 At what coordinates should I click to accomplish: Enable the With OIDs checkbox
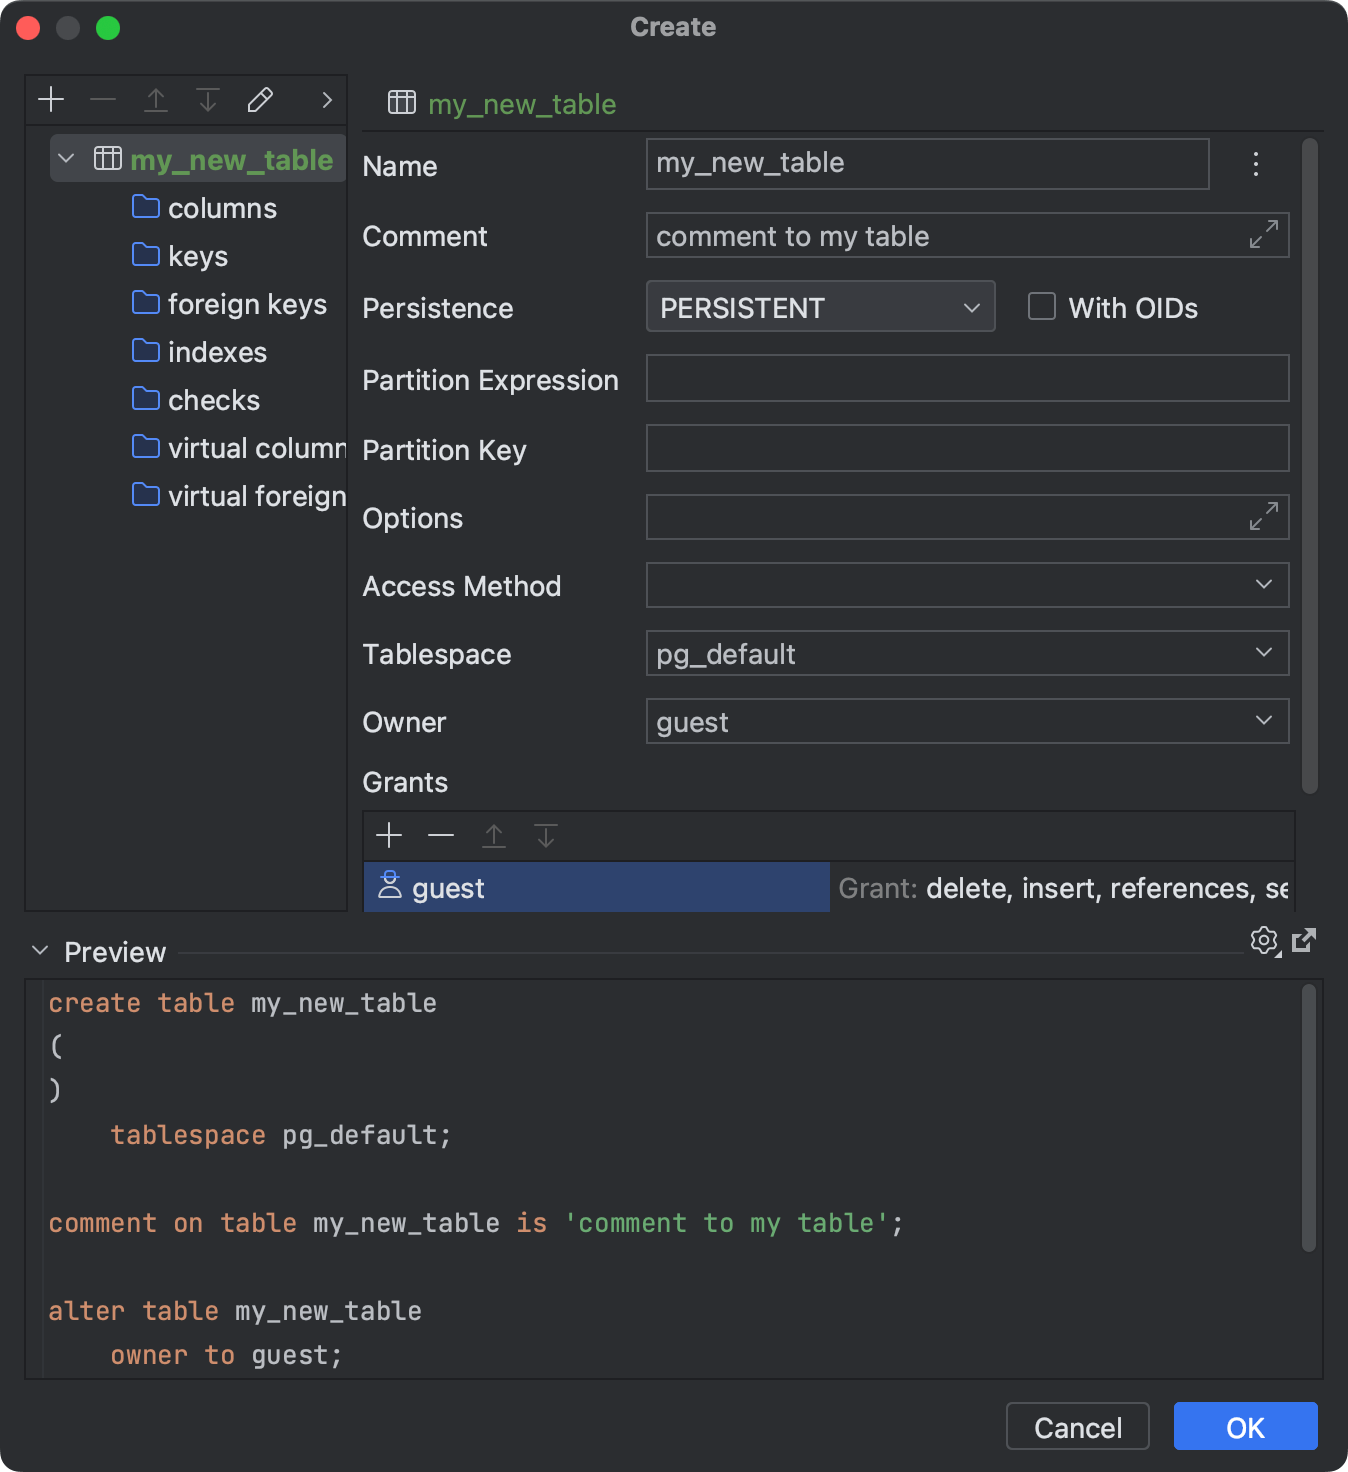click(x=1041, y=307)
